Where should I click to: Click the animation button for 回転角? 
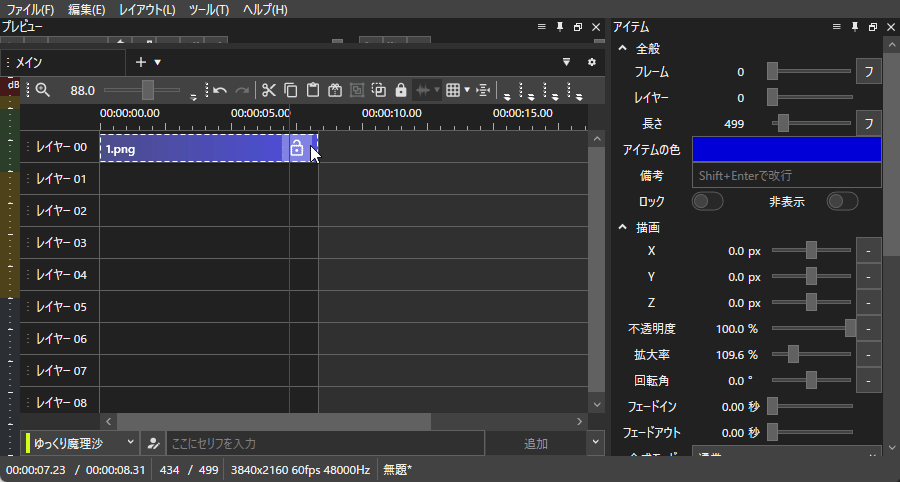(x=868, y=380)
